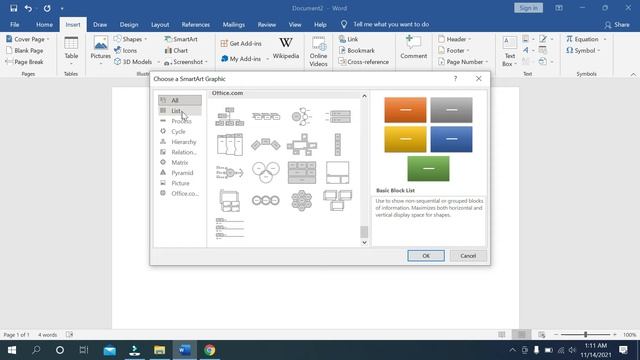This screenshot has height=360, width=640.
Task: Insert a Link
Action: coord(348,39)
